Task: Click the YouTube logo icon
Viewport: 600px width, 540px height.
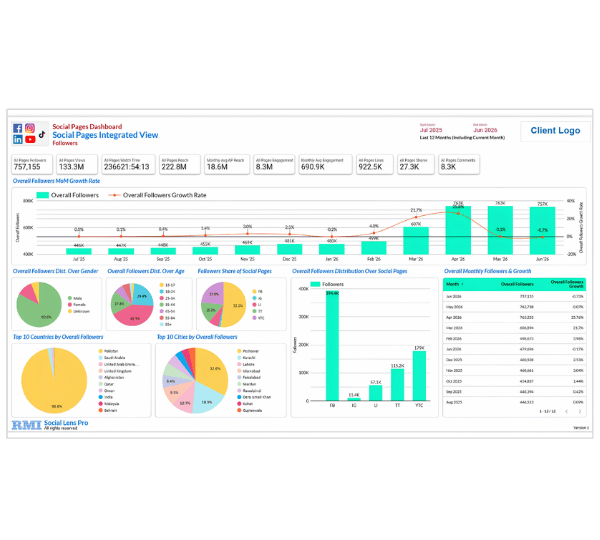Action: tap(30, 139)
